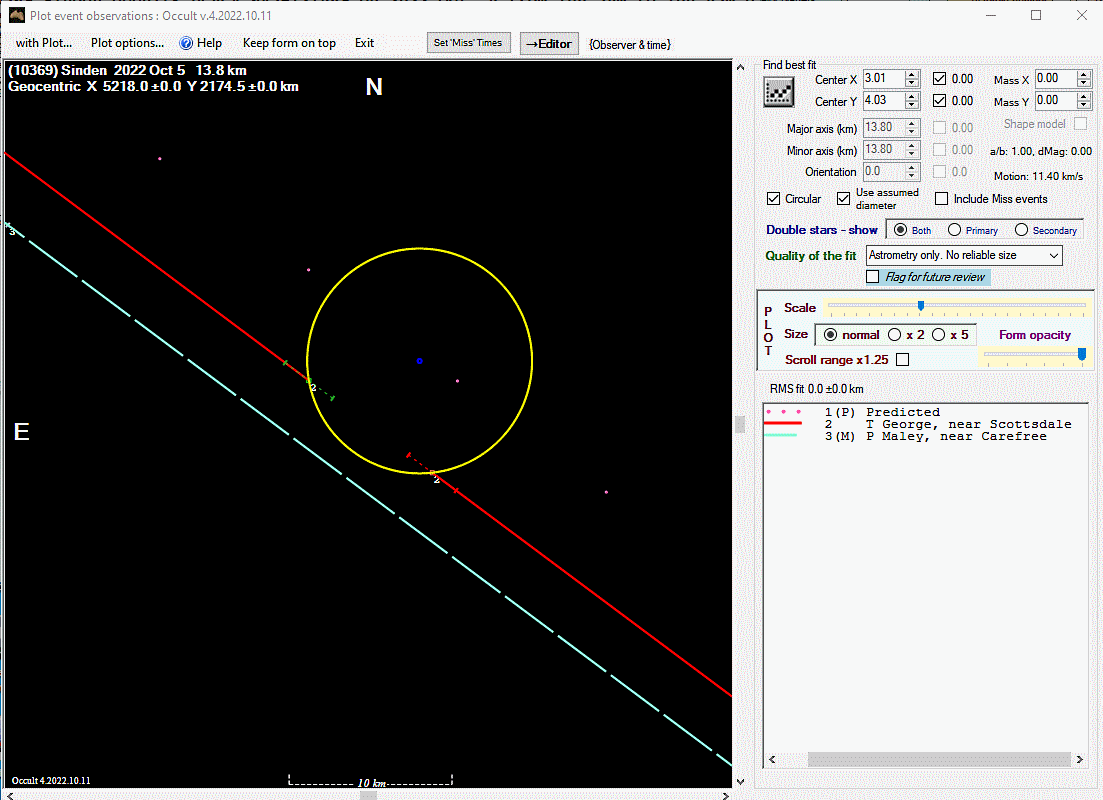Click the Occult app icon in title bar
The height and width of the screenshot is (800, 1103).
point(17,15)
